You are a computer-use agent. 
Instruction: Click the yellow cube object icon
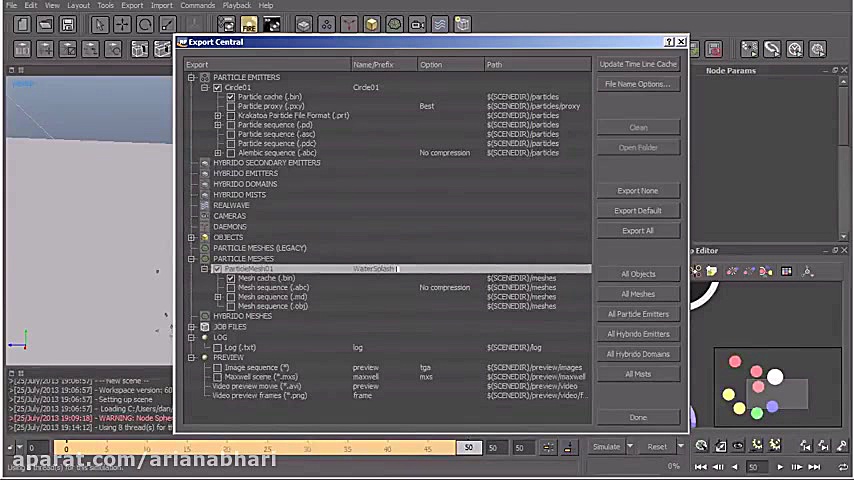(371, 25)
